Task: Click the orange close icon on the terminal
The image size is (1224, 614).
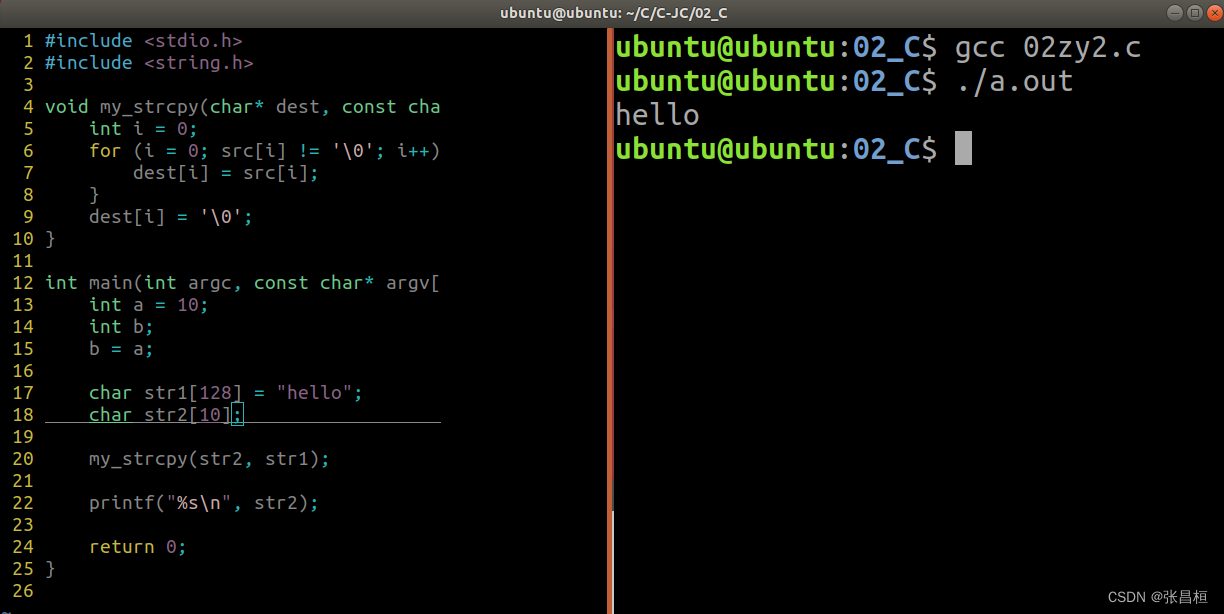Action: [x=1214, y=12]
